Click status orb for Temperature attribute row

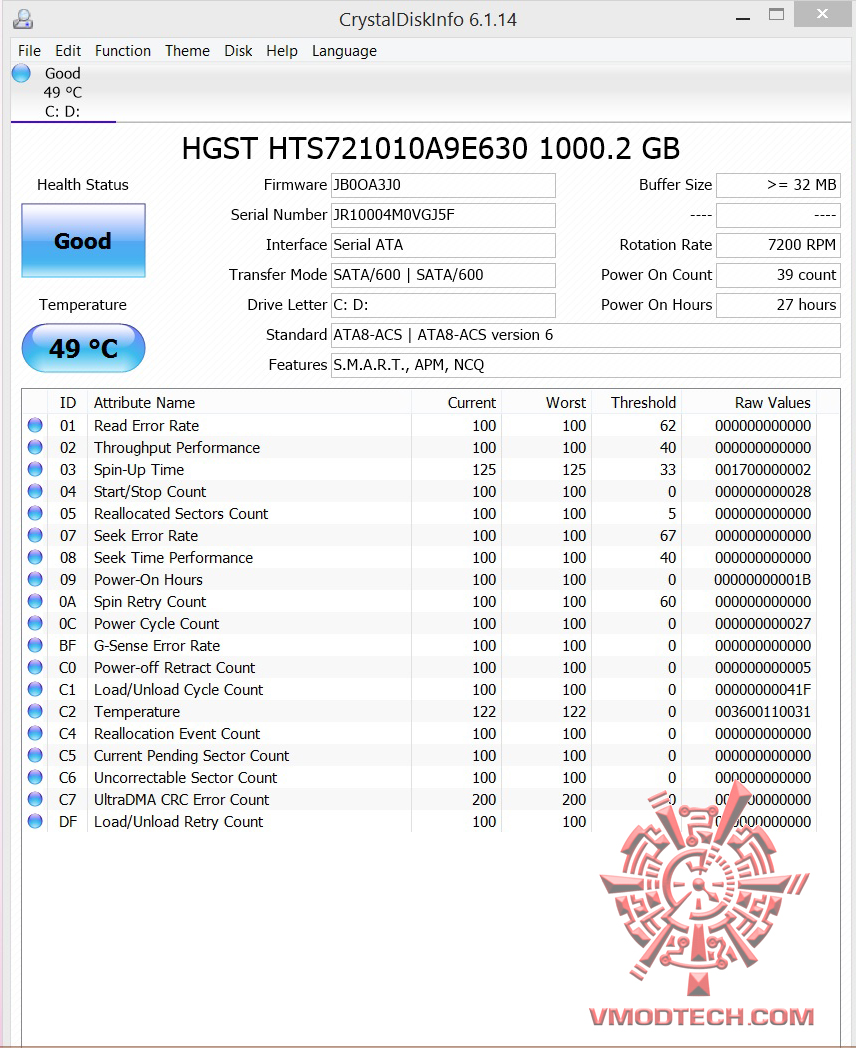[35, 711]
